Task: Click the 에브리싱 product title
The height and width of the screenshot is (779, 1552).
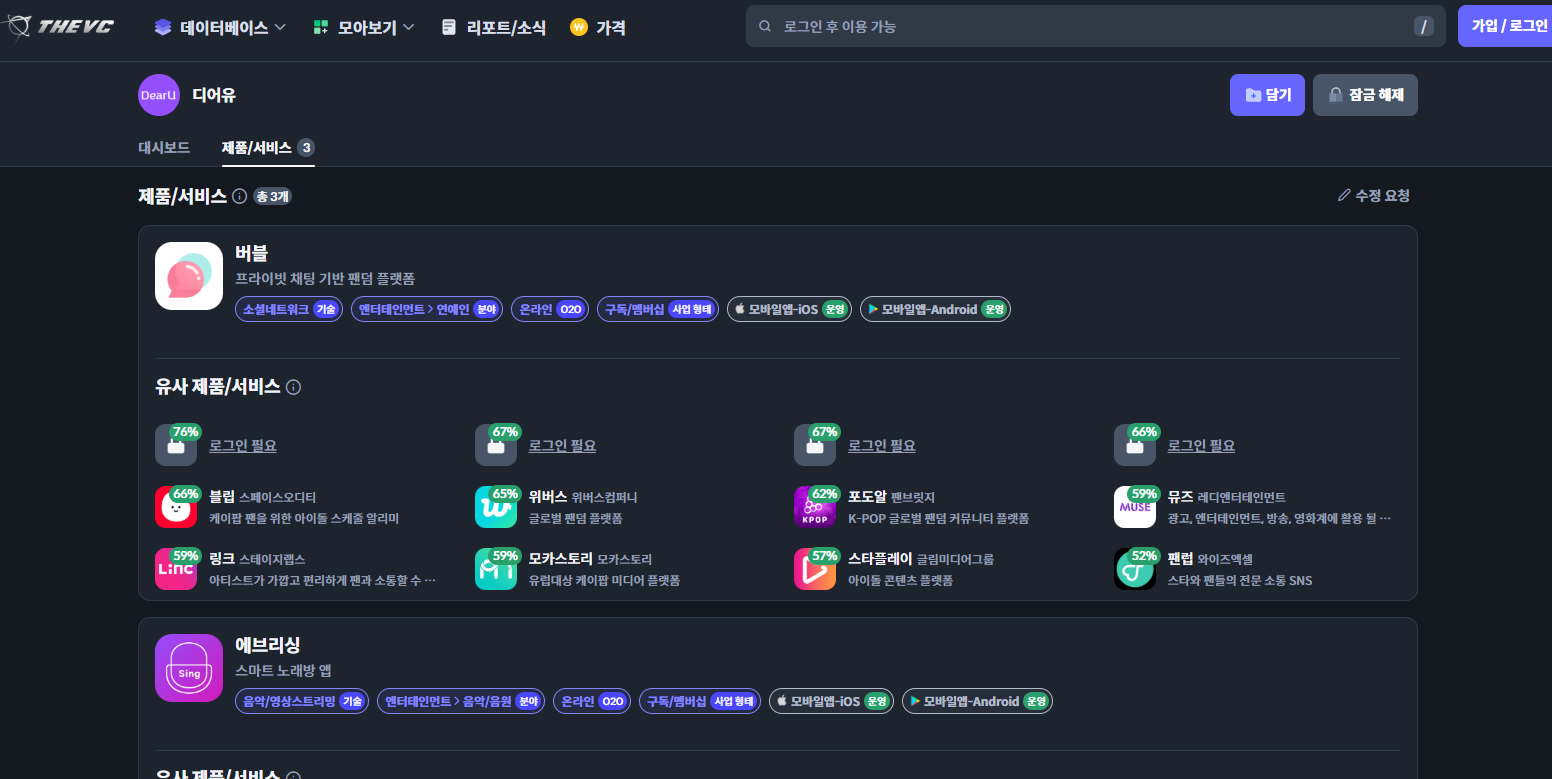Action: point(268,645)
